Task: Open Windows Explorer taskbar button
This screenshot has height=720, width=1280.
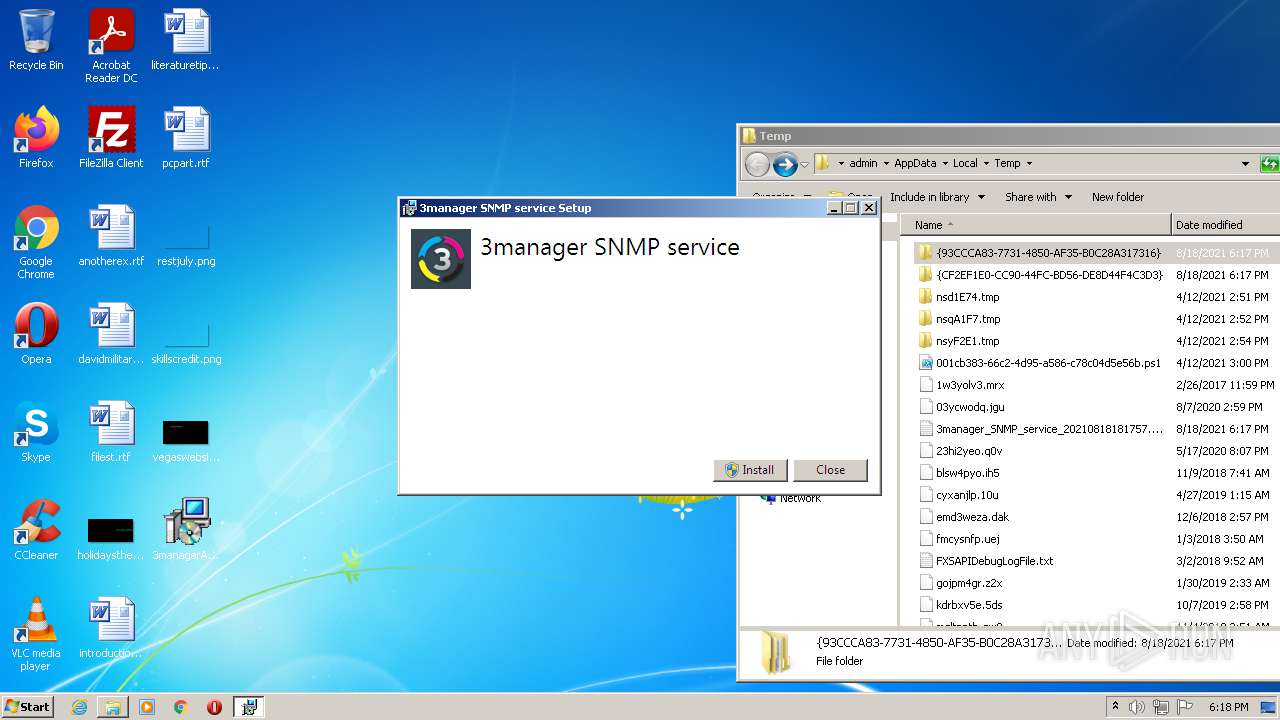Action: click(113, 707)
